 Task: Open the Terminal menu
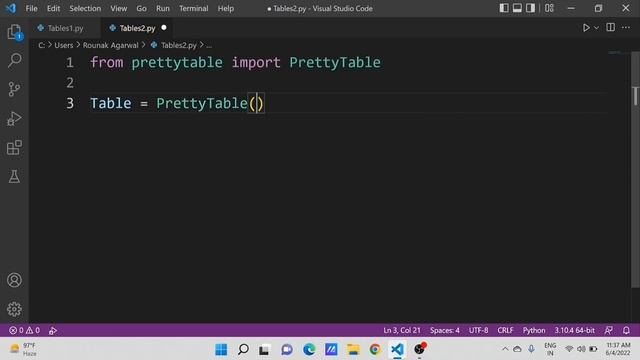(193, 9)
